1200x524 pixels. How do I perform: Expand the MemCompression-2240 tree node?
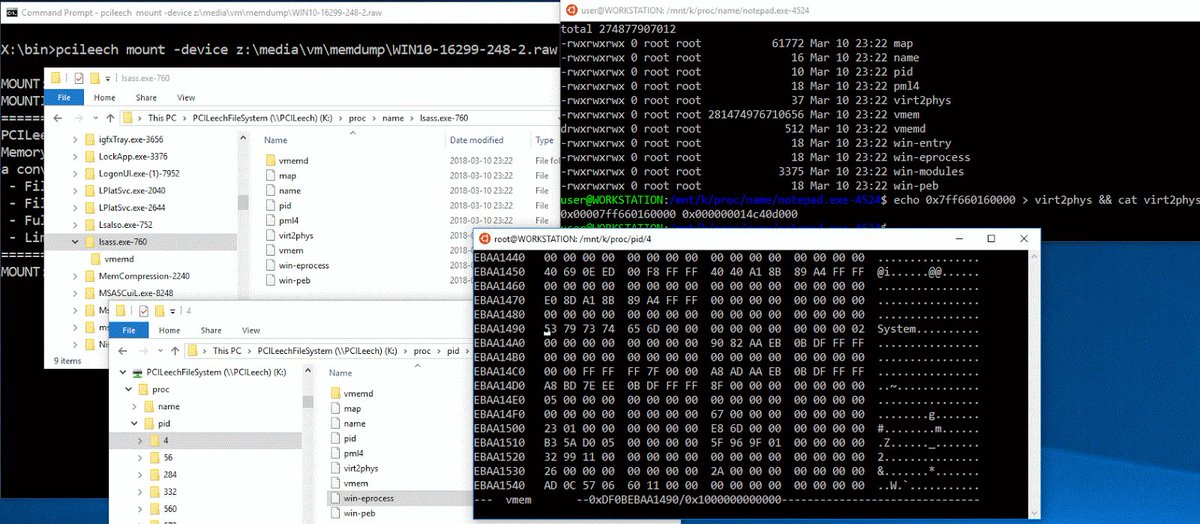click(x=77, y=276)
